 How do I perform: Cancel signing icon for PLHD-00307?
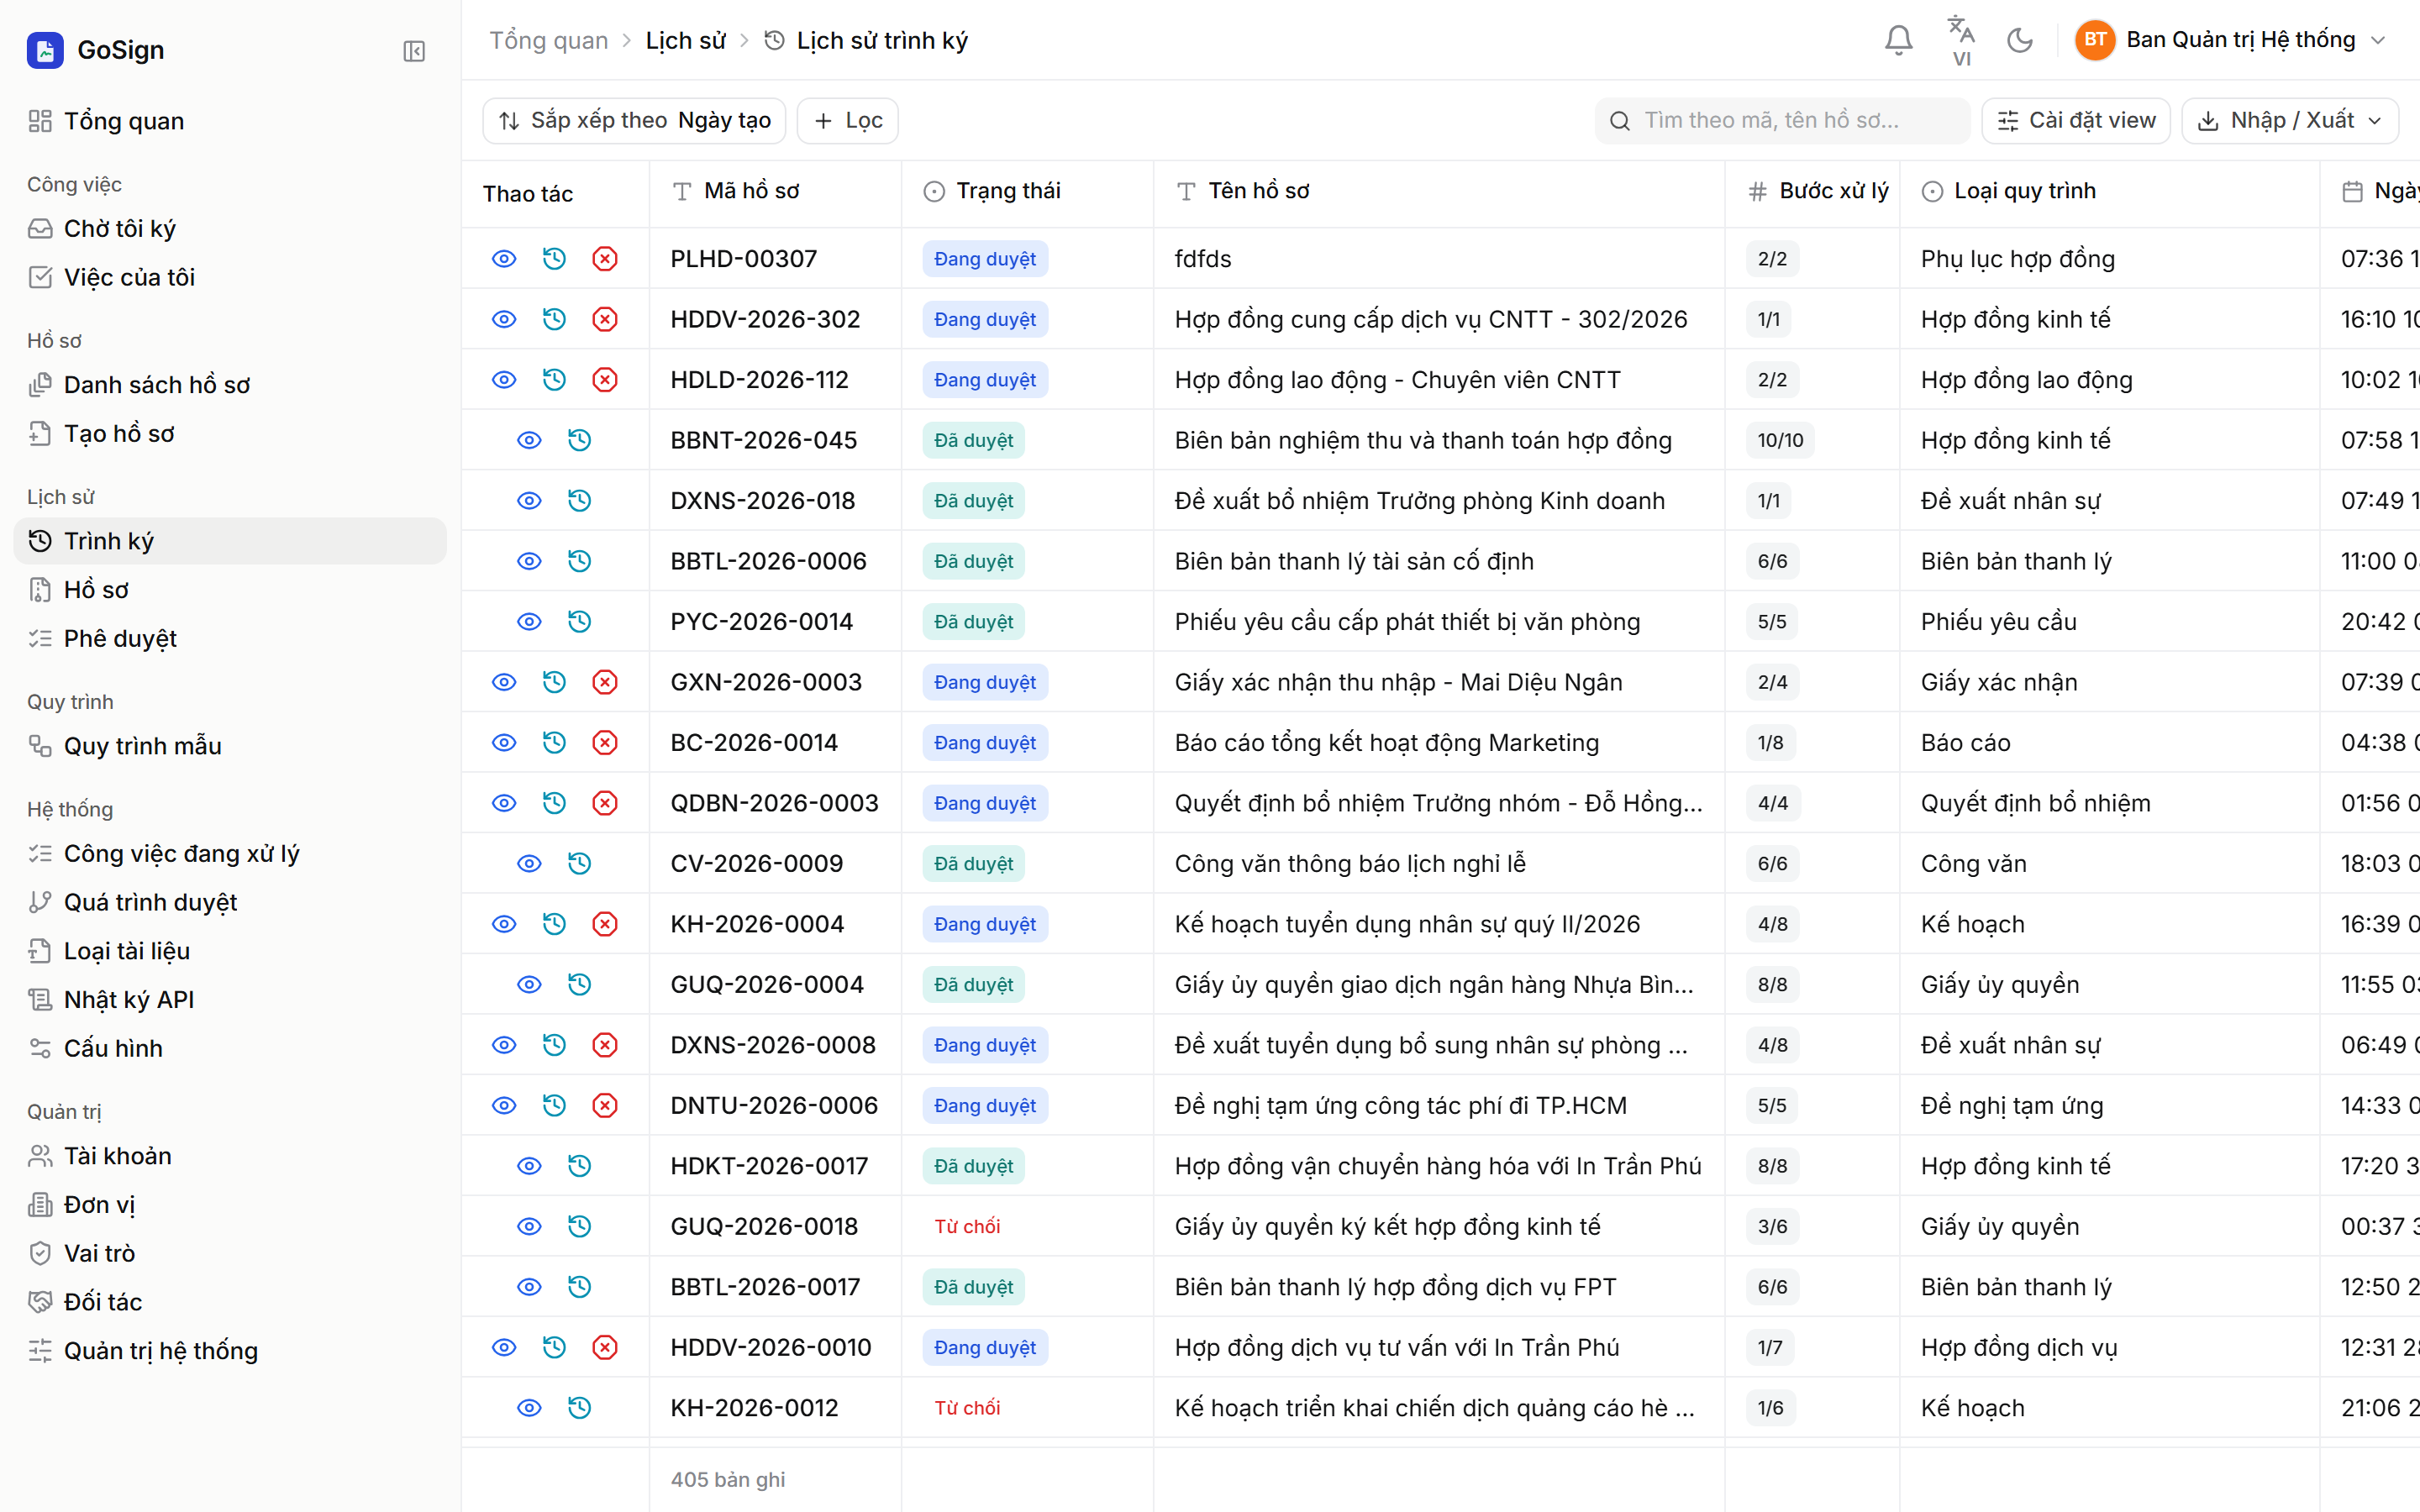click(x=605, y=259)
